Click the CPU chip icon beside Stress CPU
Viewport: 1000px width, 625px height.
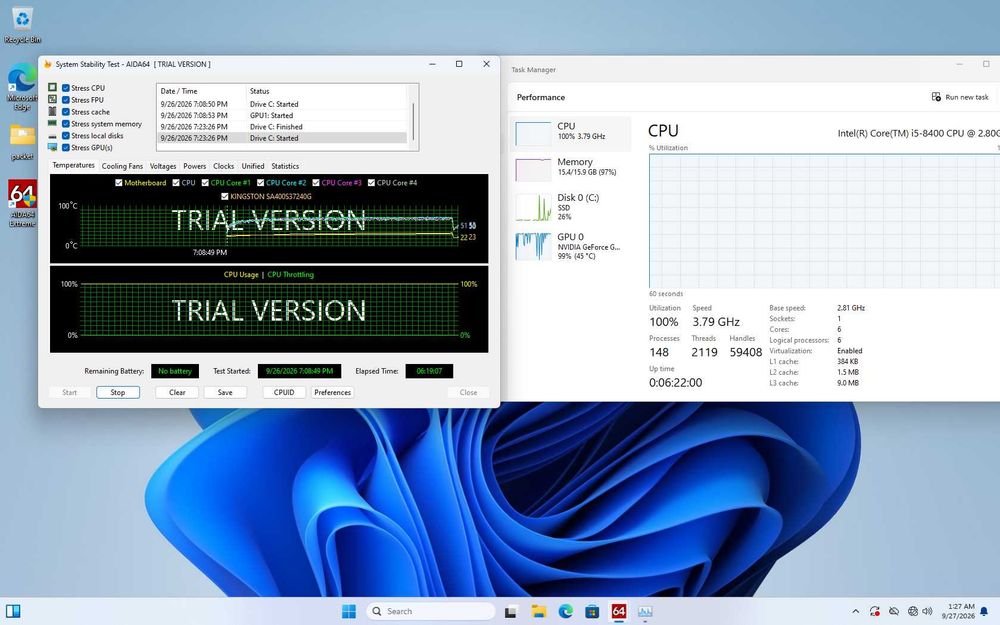[x=52, y=88]
